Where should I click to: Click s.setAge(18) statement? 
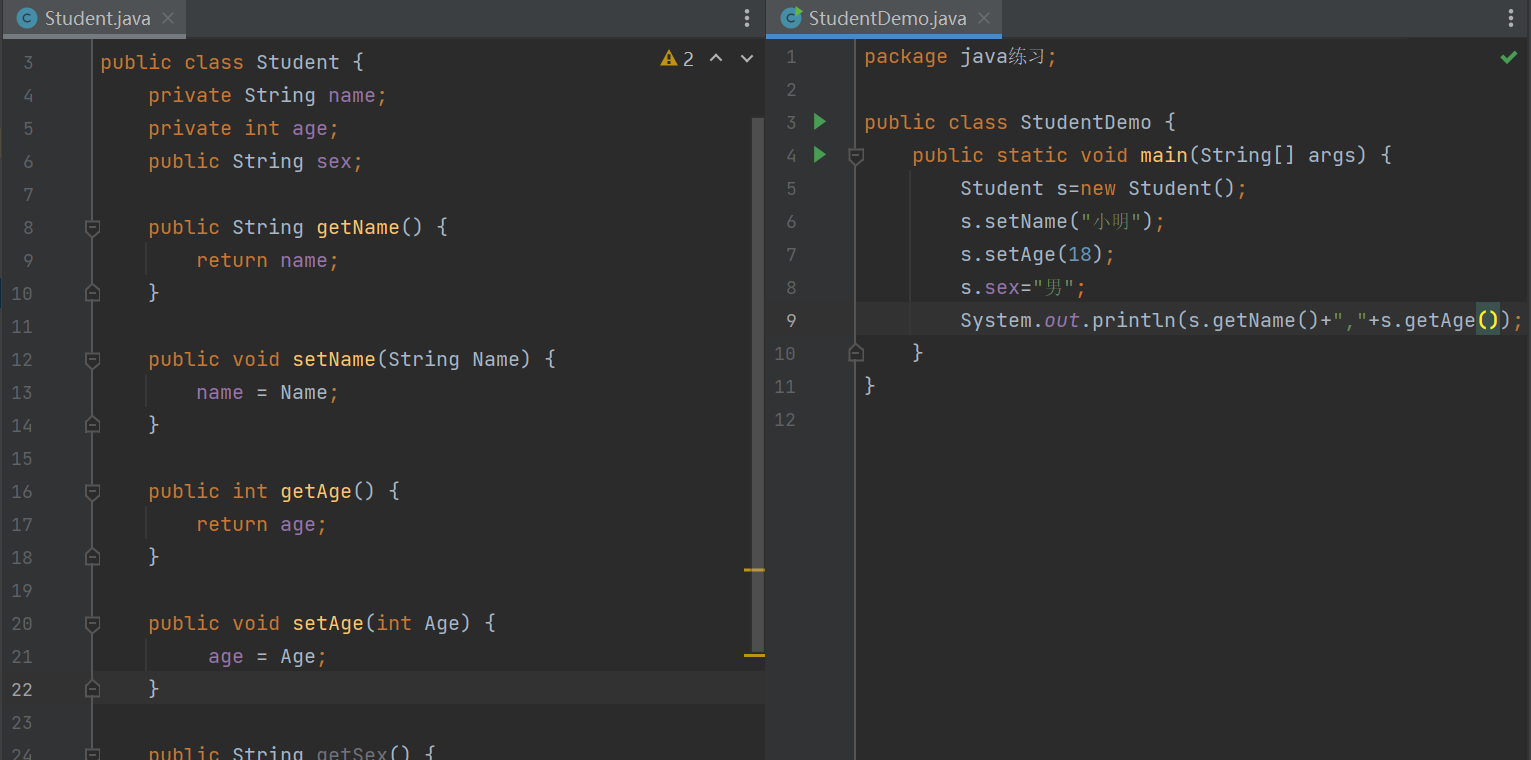coord(1038,255)
